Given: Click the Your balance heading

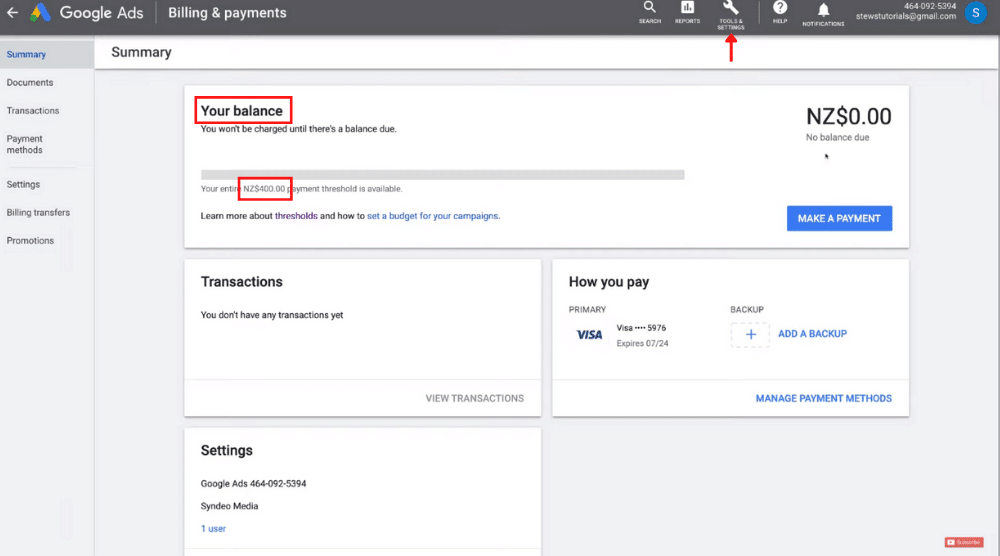Looking at the screenshot, I should (x=242, y=111).
